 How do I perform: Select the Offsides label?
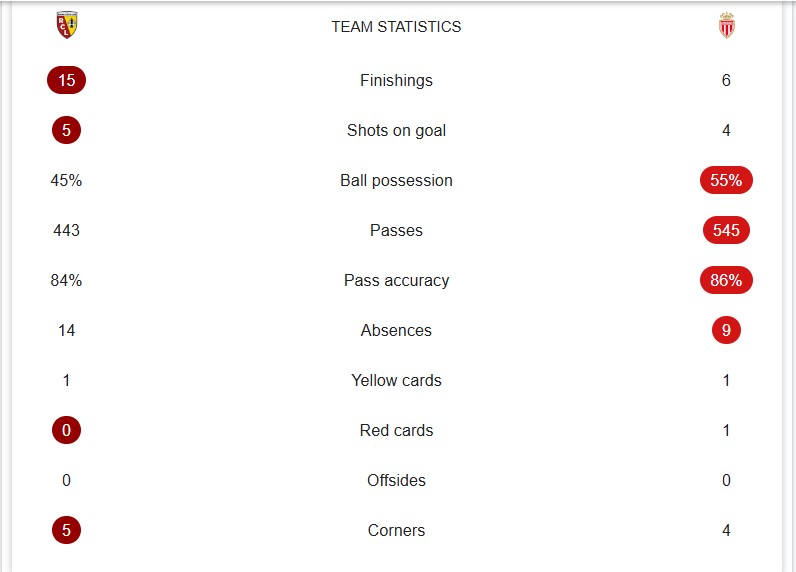[396, 480]
